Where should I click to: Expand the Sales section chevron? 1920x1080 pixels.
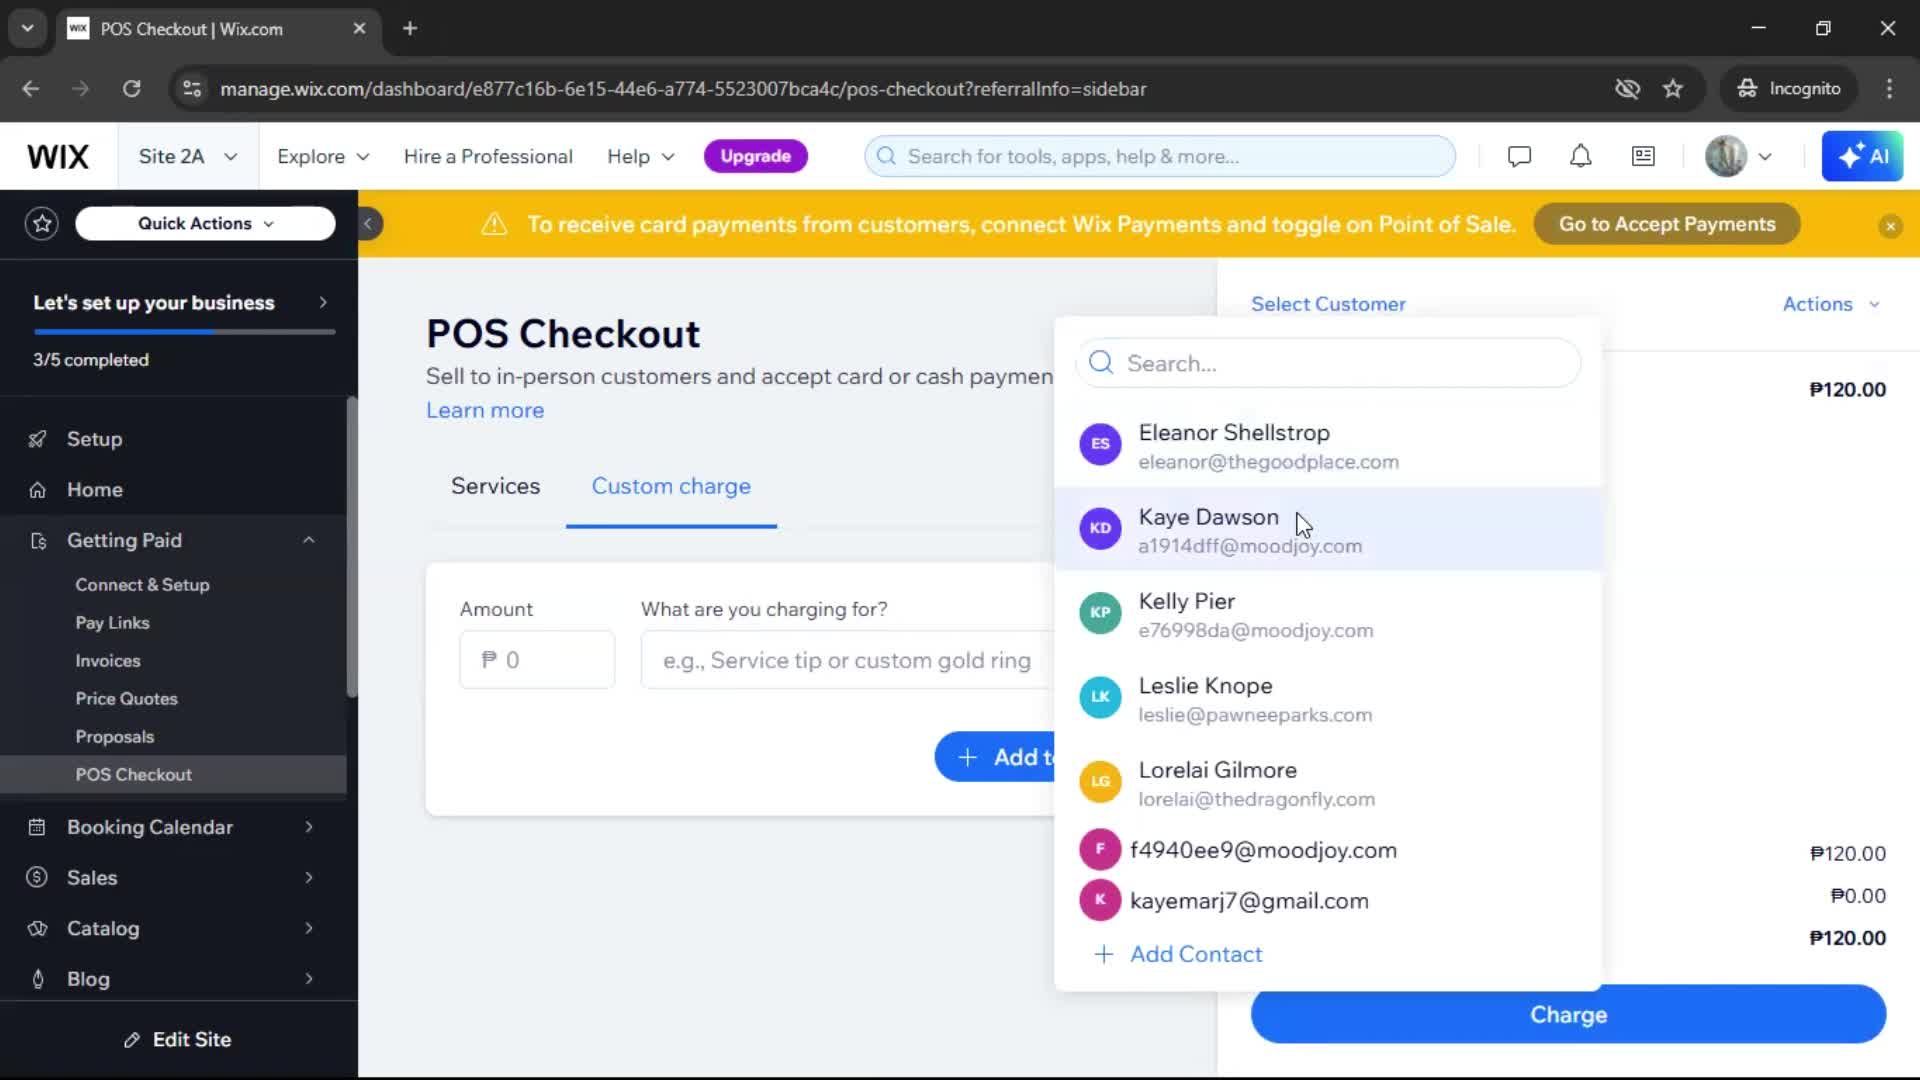309,878
